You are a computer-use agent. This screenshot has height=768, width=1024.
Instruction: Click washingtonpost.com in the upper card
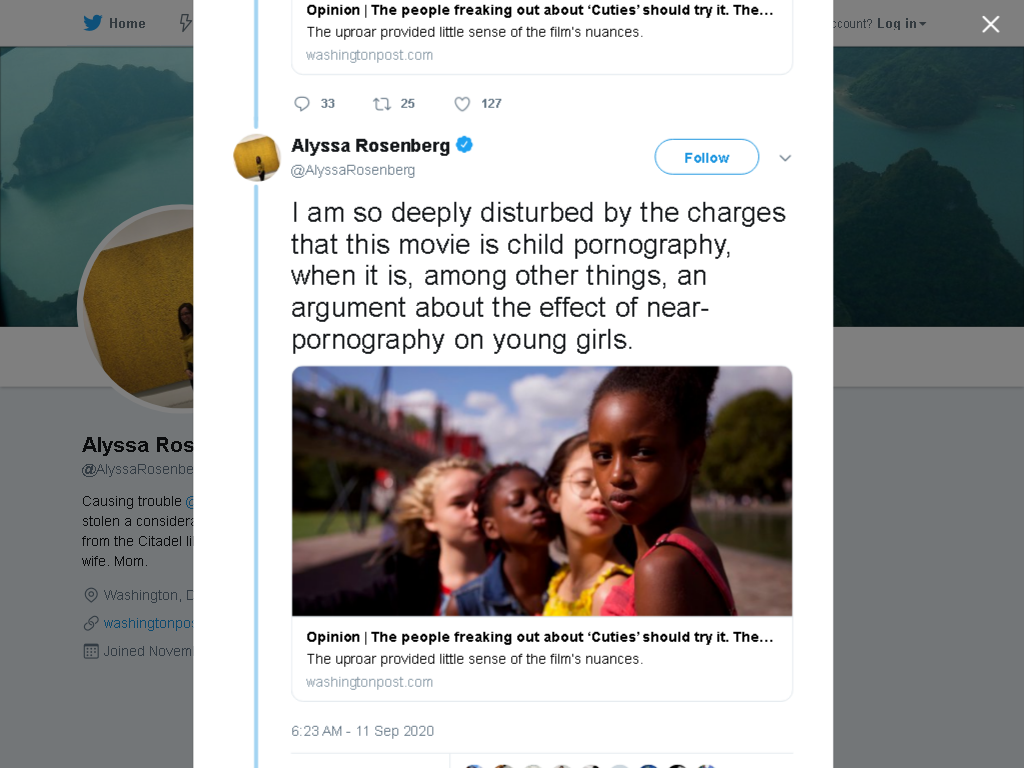tap(369, 56)
